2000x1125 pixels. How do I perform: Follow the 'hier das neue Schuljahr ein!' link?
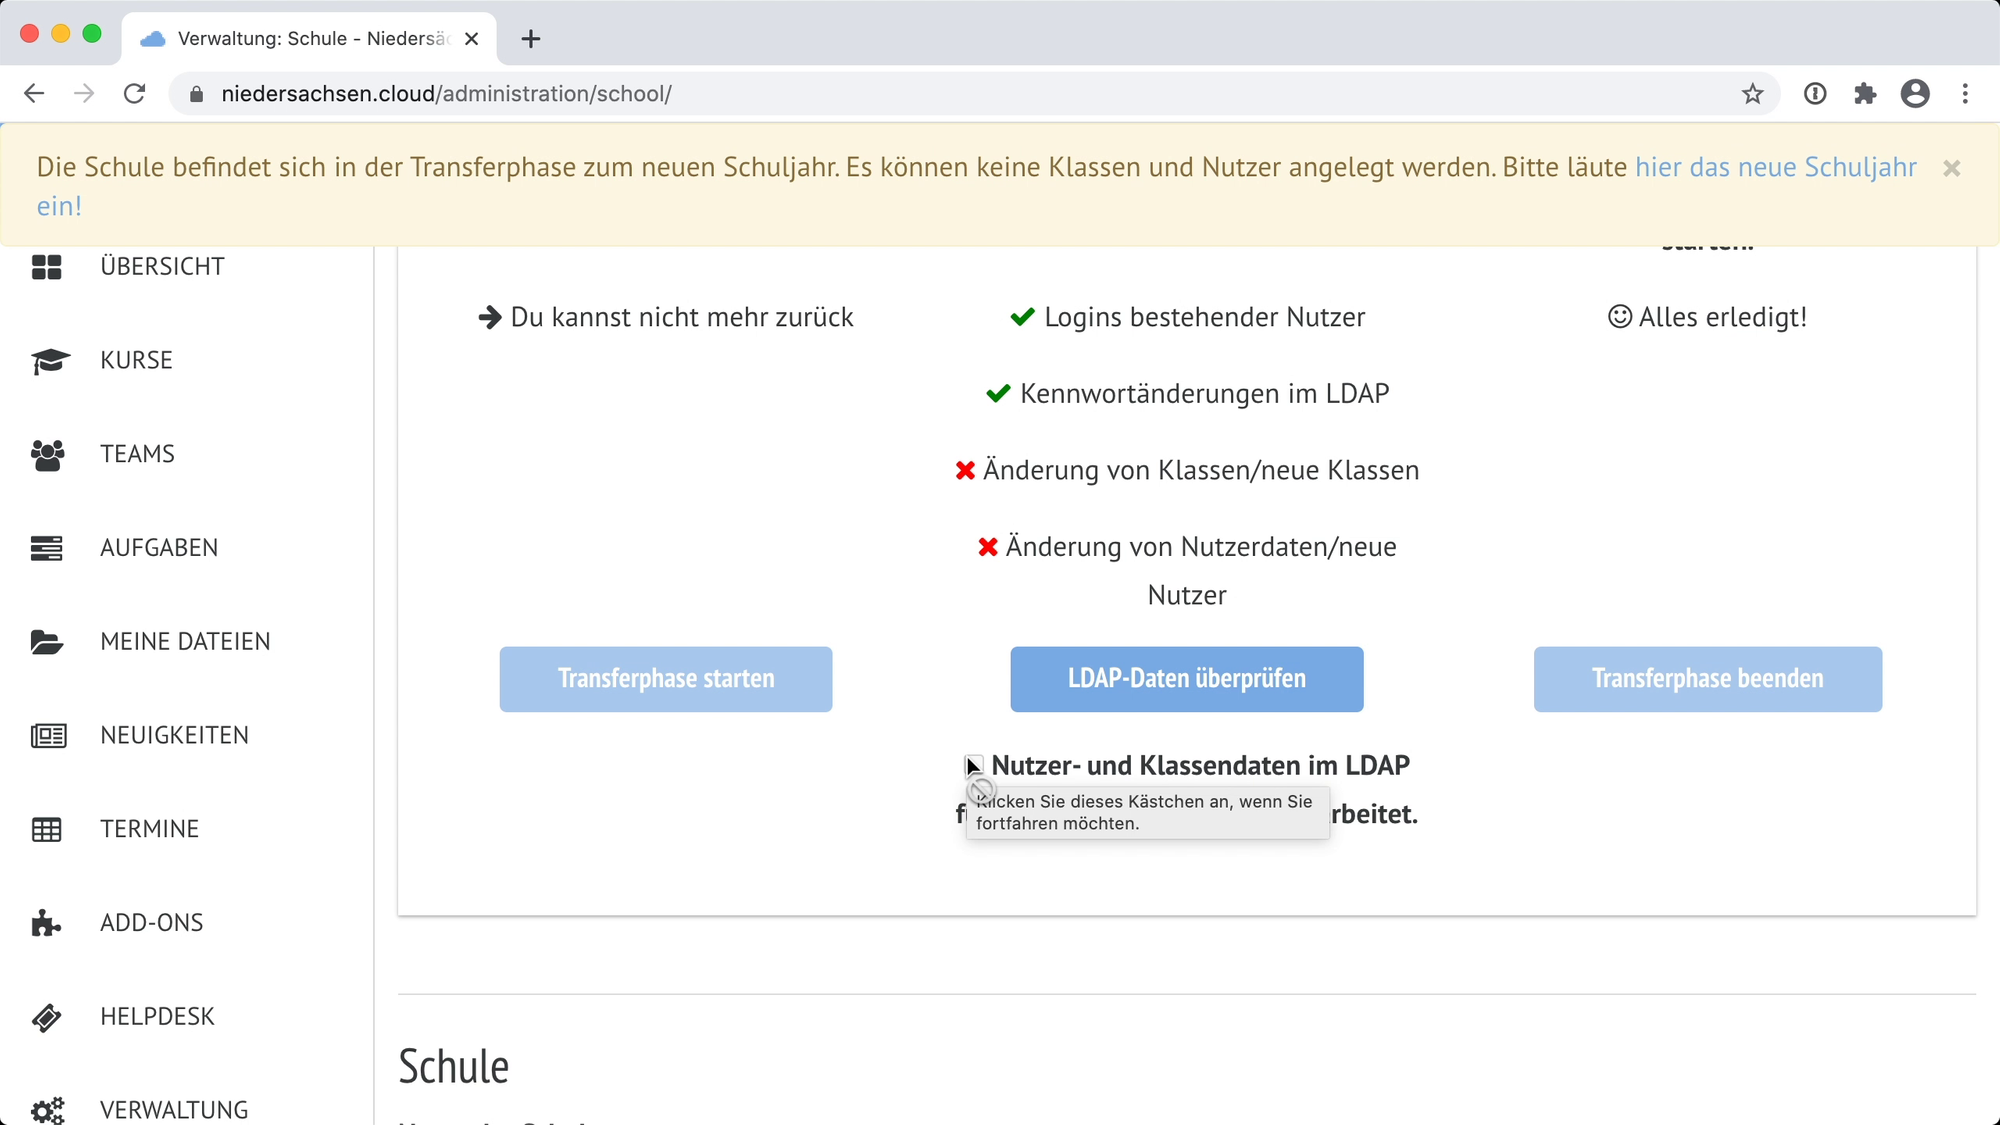pos(1775,167)
